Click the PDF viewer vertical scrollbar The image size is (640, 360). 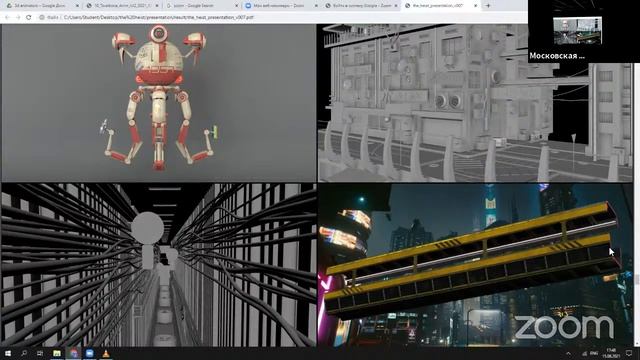pyautogui.click(x=636, y=280)
